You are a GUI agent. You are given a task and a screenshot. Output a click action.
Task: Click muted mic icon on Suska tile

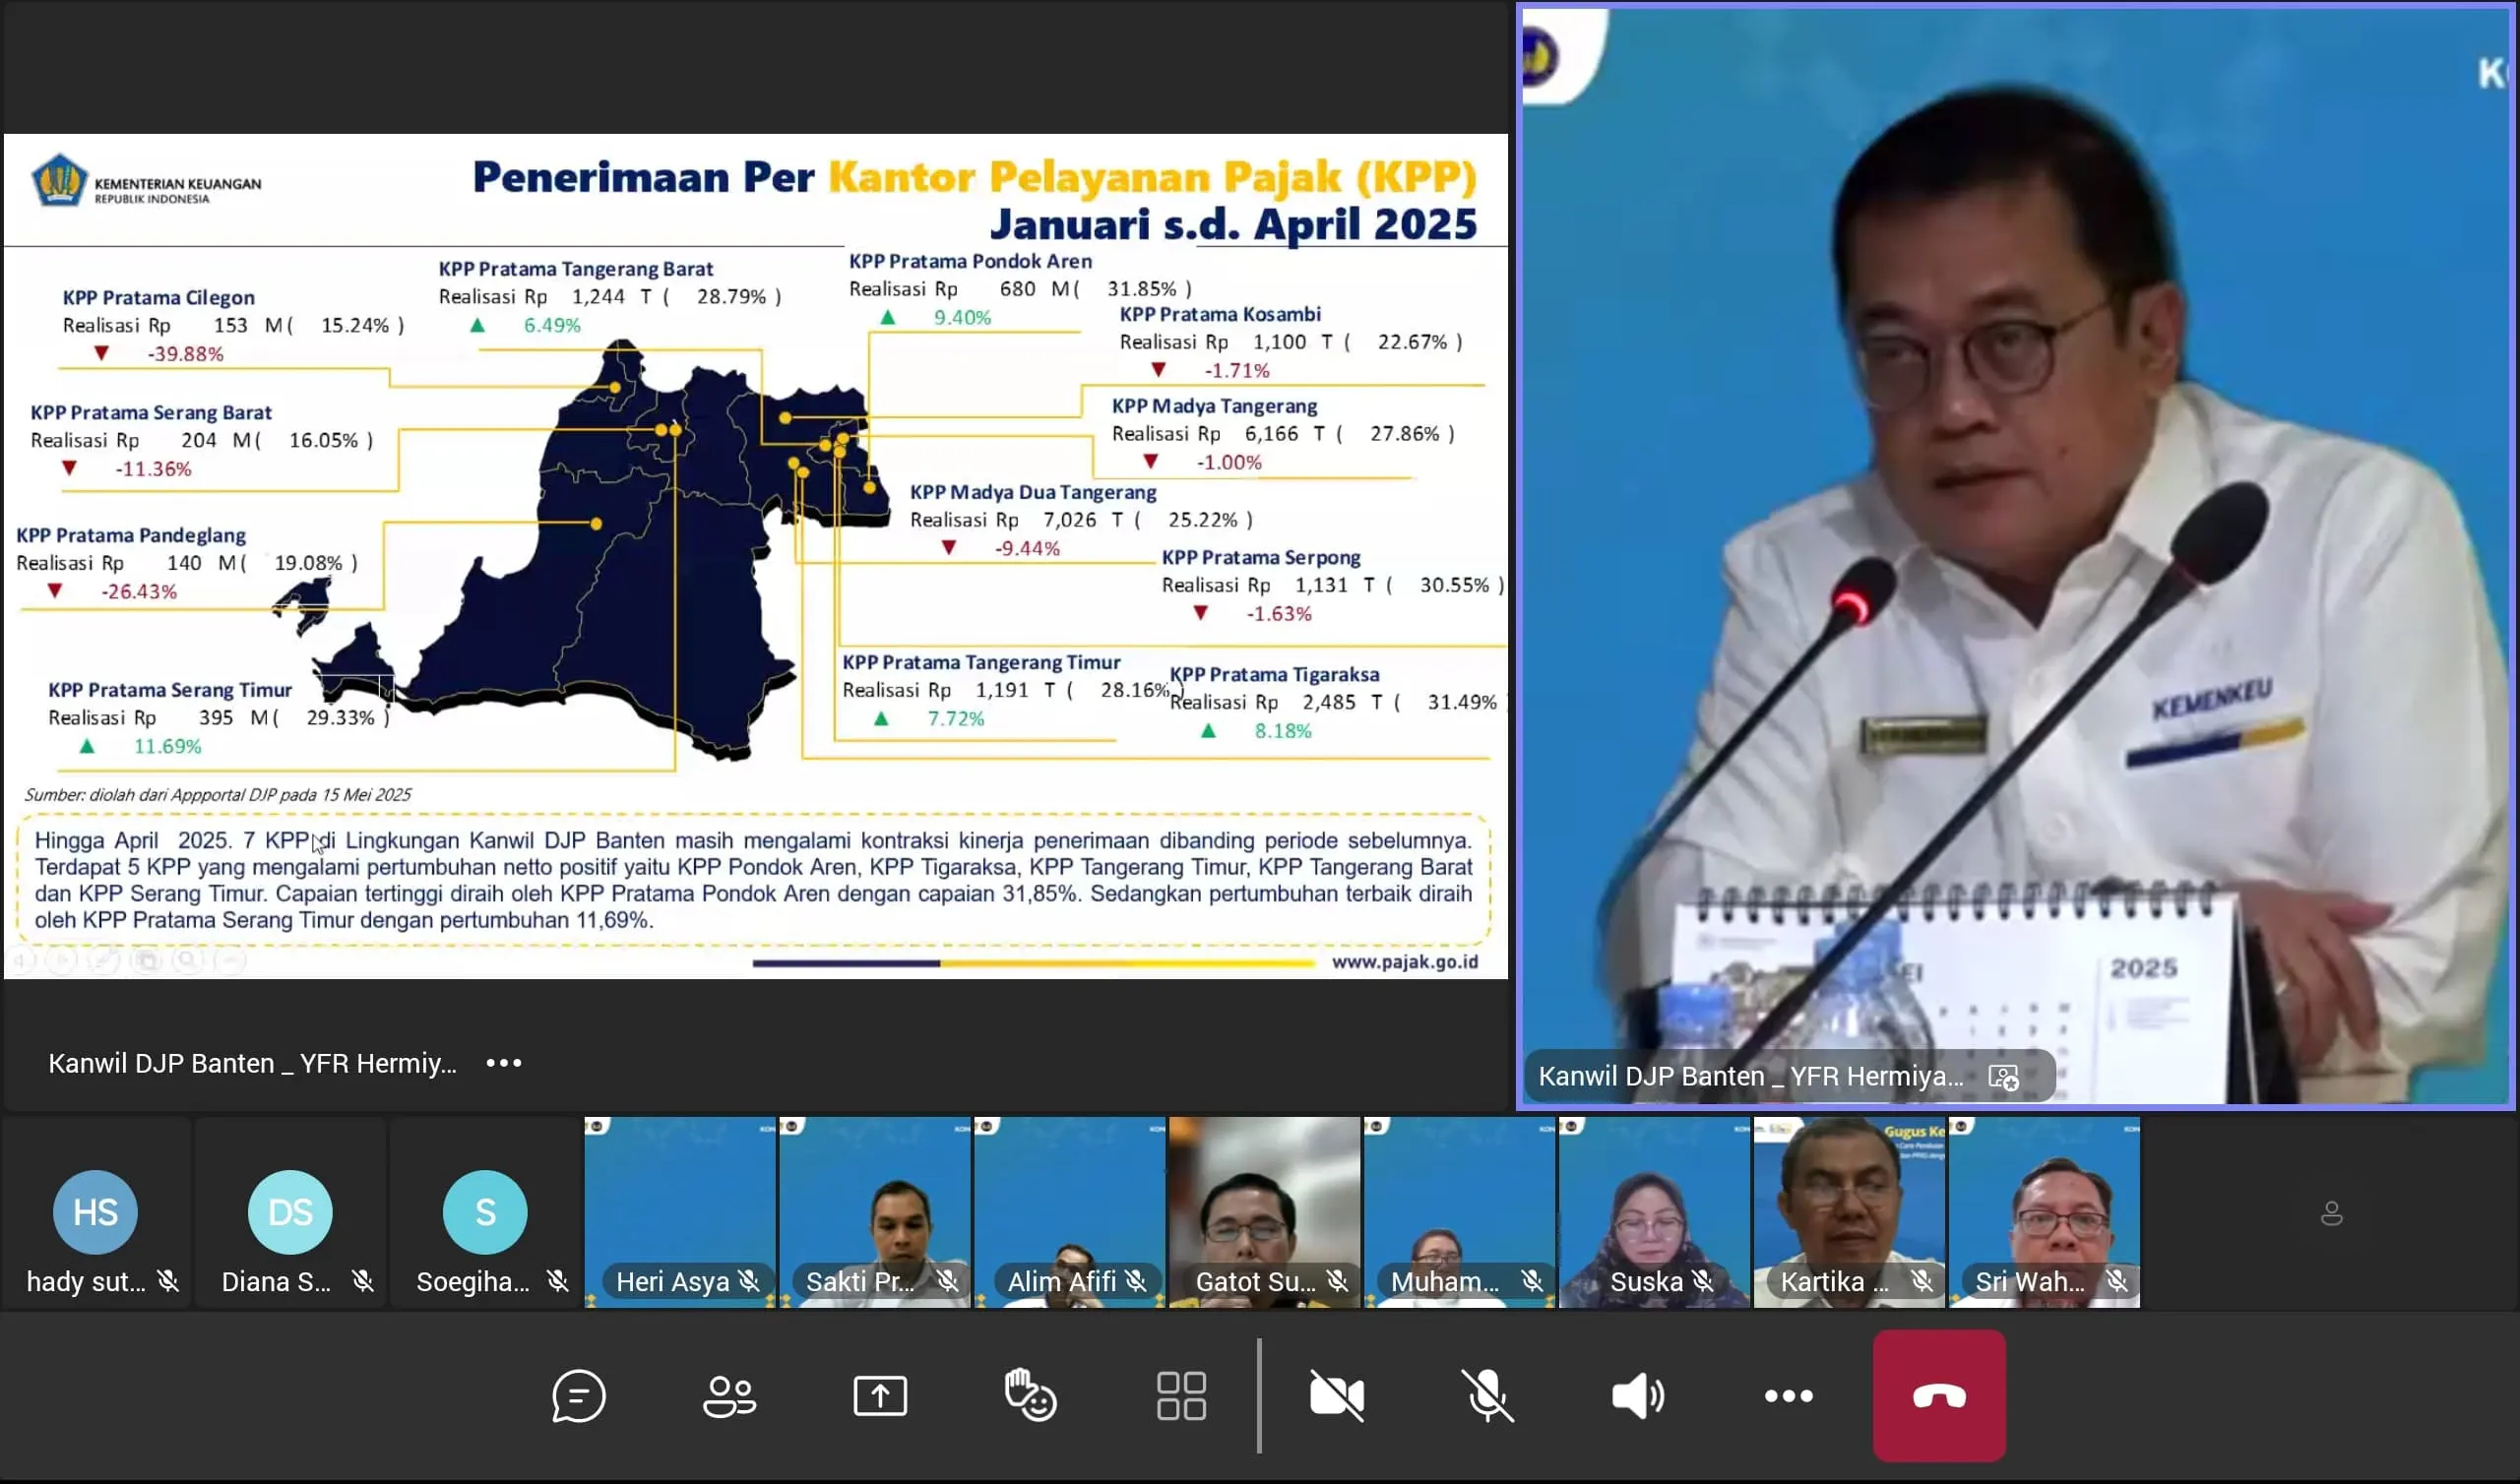tap(1703, 1281)
